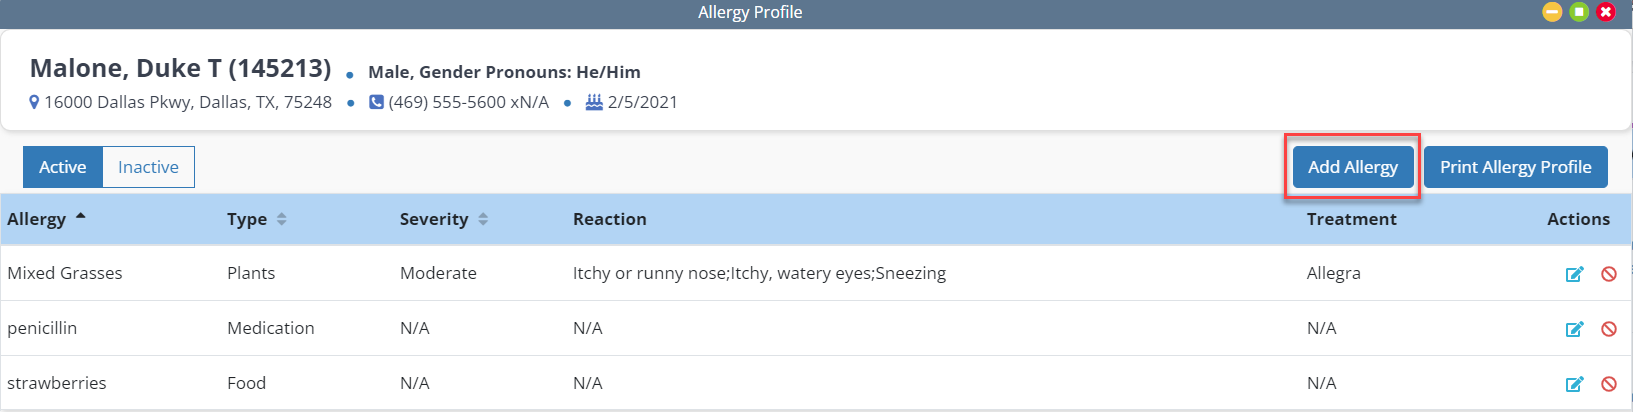Select the Mixed Grasses allergy name
The image size is (1633, 412).
(65, 273)
